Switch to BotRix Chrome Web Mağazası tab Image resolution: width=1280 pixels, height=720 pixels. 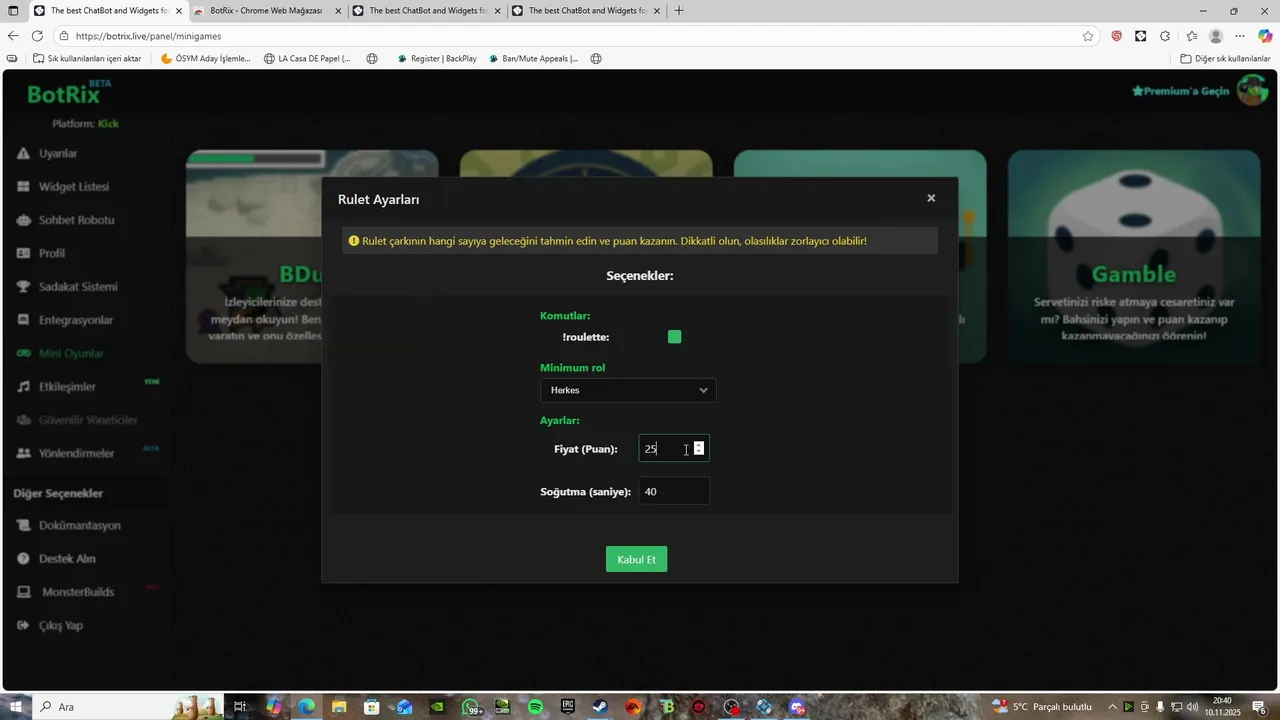[x=265, y=11]
